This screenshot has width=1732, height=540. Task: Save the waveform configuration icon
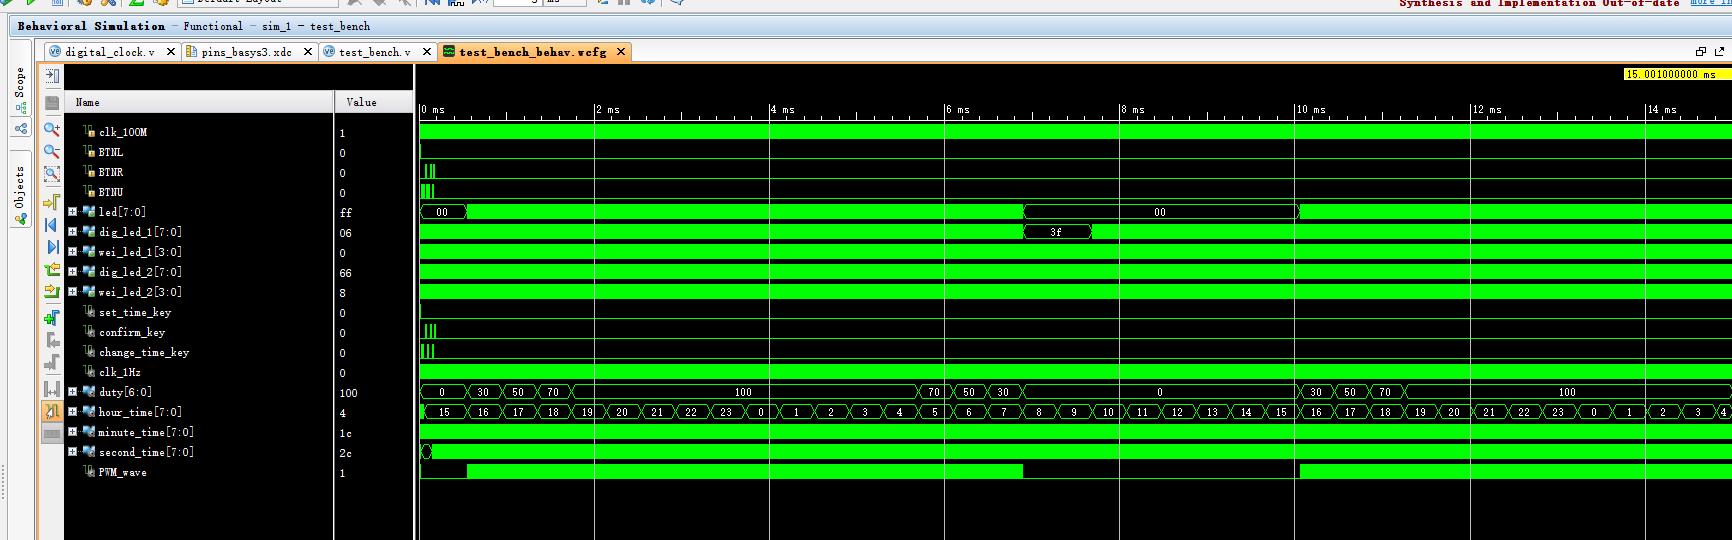52,103
